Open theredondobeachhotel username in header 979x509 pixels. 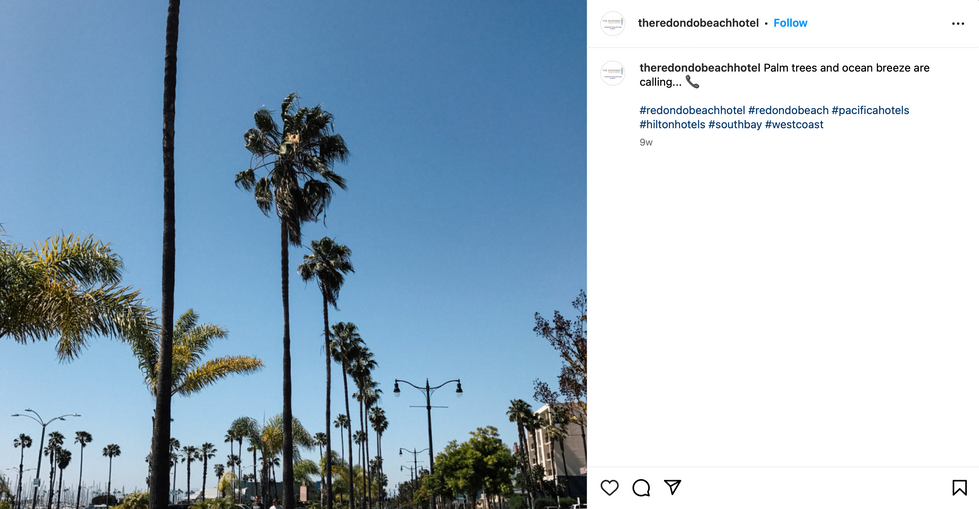pos(698,23)
